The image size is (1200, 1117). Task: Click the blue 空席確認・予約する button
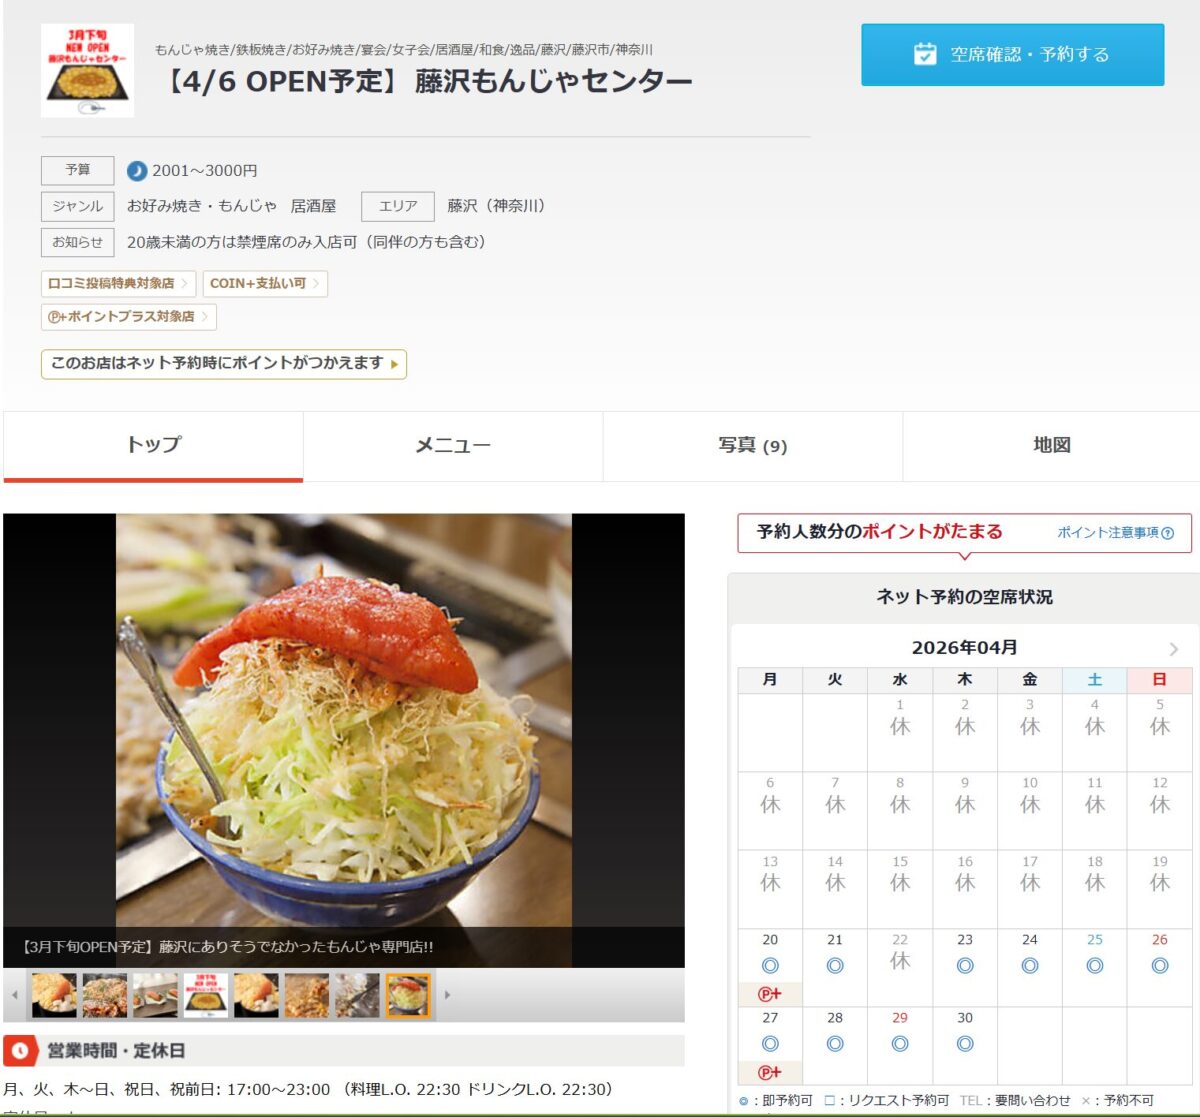pyautogui.click(x=1012, y=55)
